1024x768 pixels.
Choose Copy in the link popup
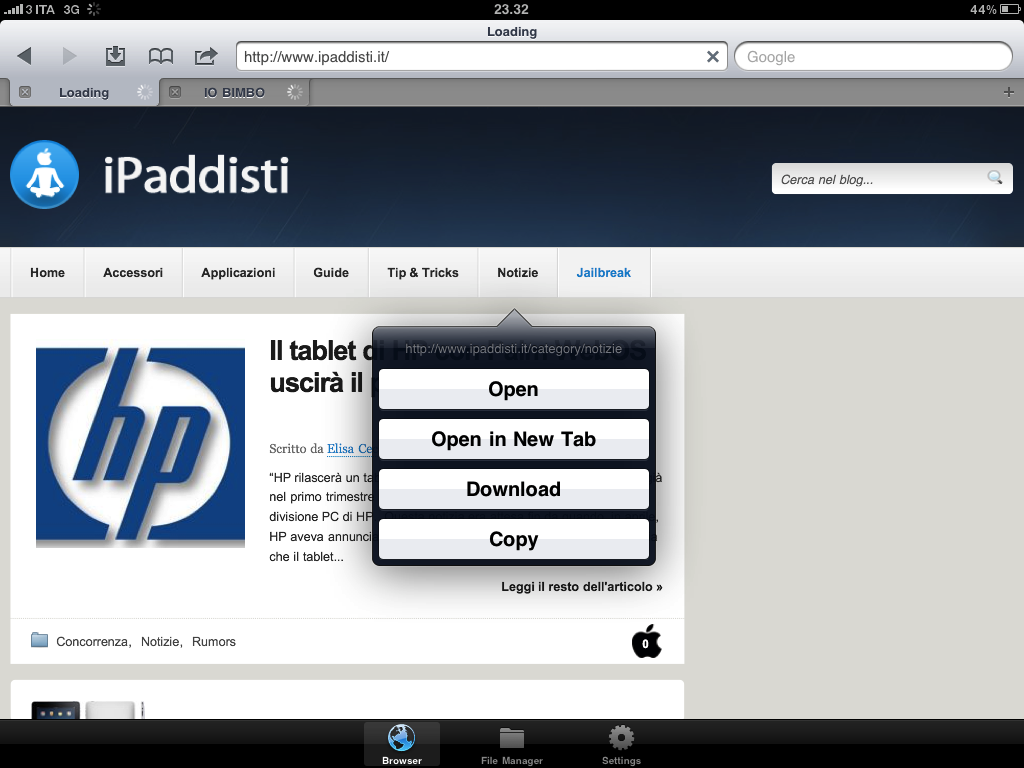pos(514,539)
